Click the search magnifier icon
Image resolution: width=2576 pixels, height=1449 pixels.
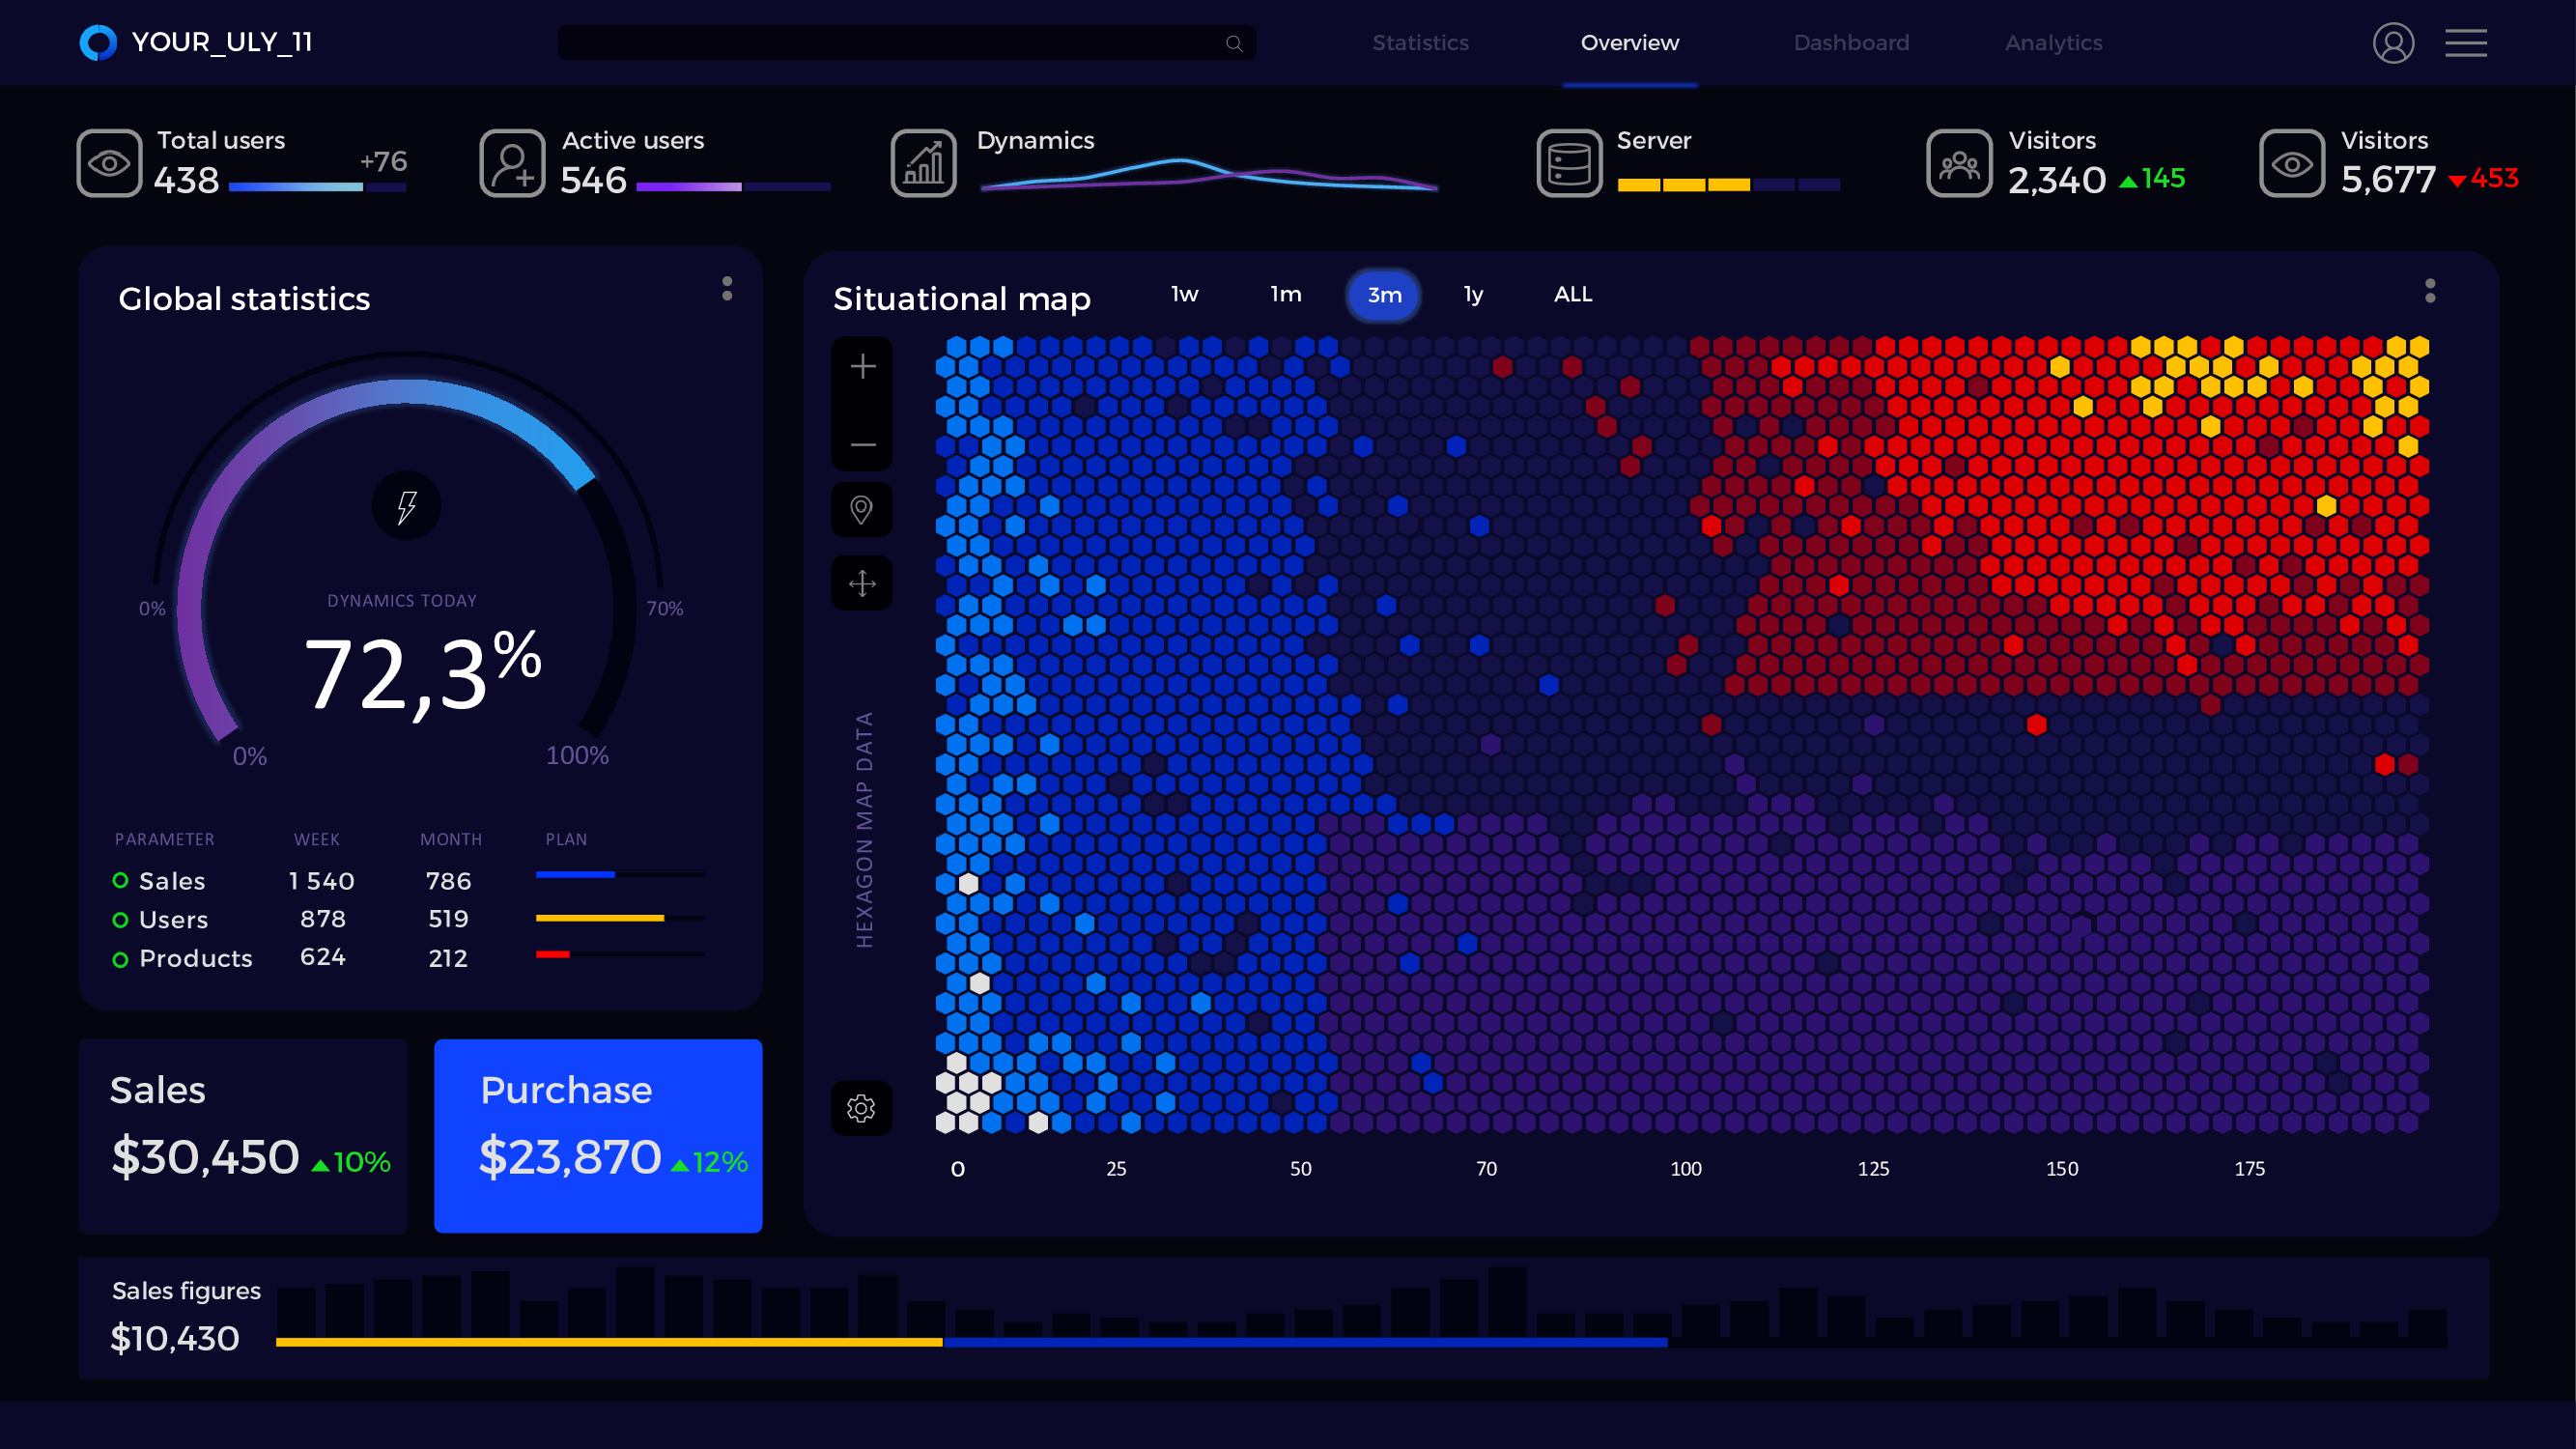[x=1234, y=43]
